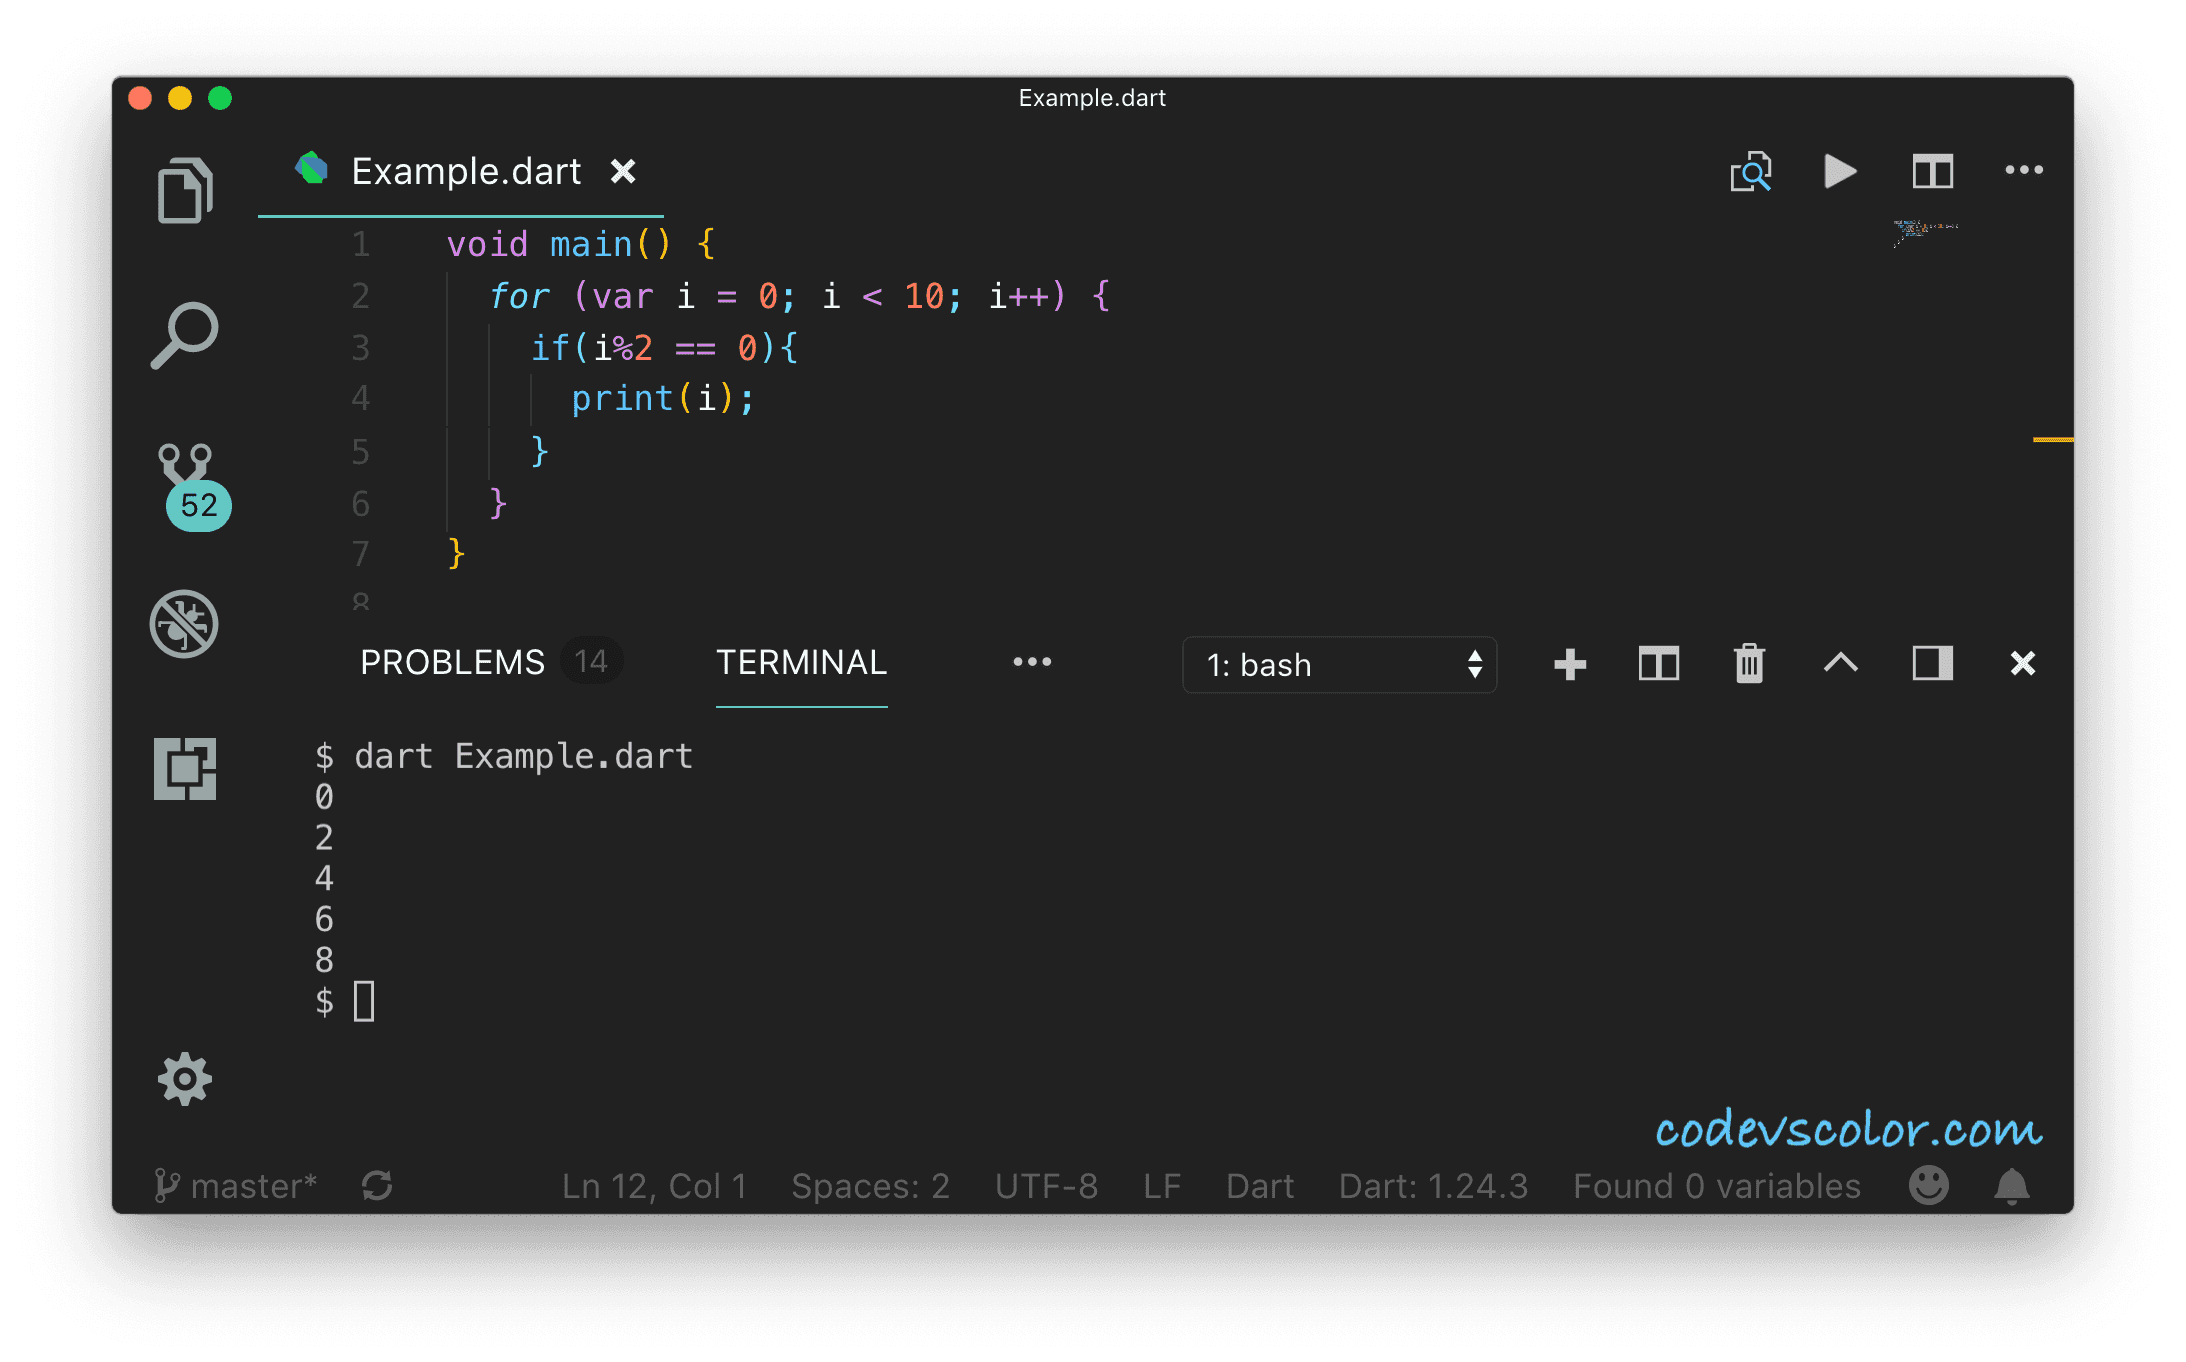Viewport: 2186px width, 1362px height.
Task: Switch to the PROBLEMS tab
Action: click(452, 662)
